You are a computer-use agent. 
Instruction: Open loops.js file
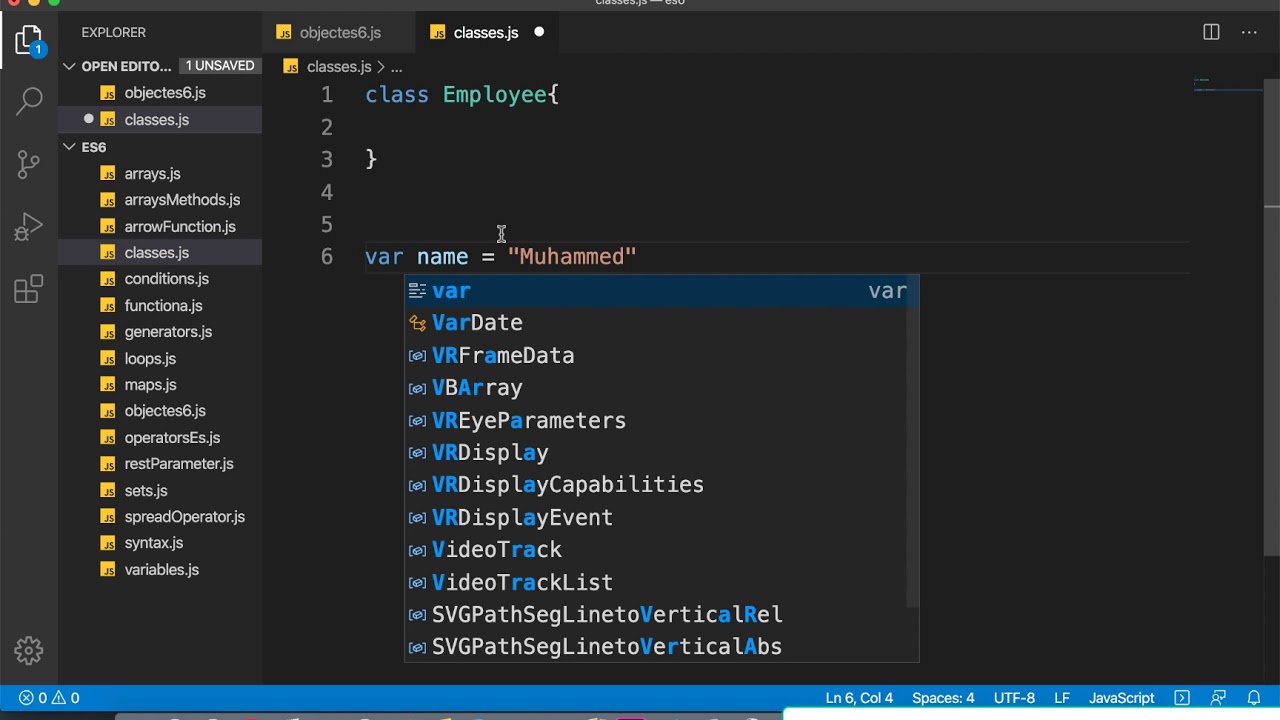click(x=160, y=358)
